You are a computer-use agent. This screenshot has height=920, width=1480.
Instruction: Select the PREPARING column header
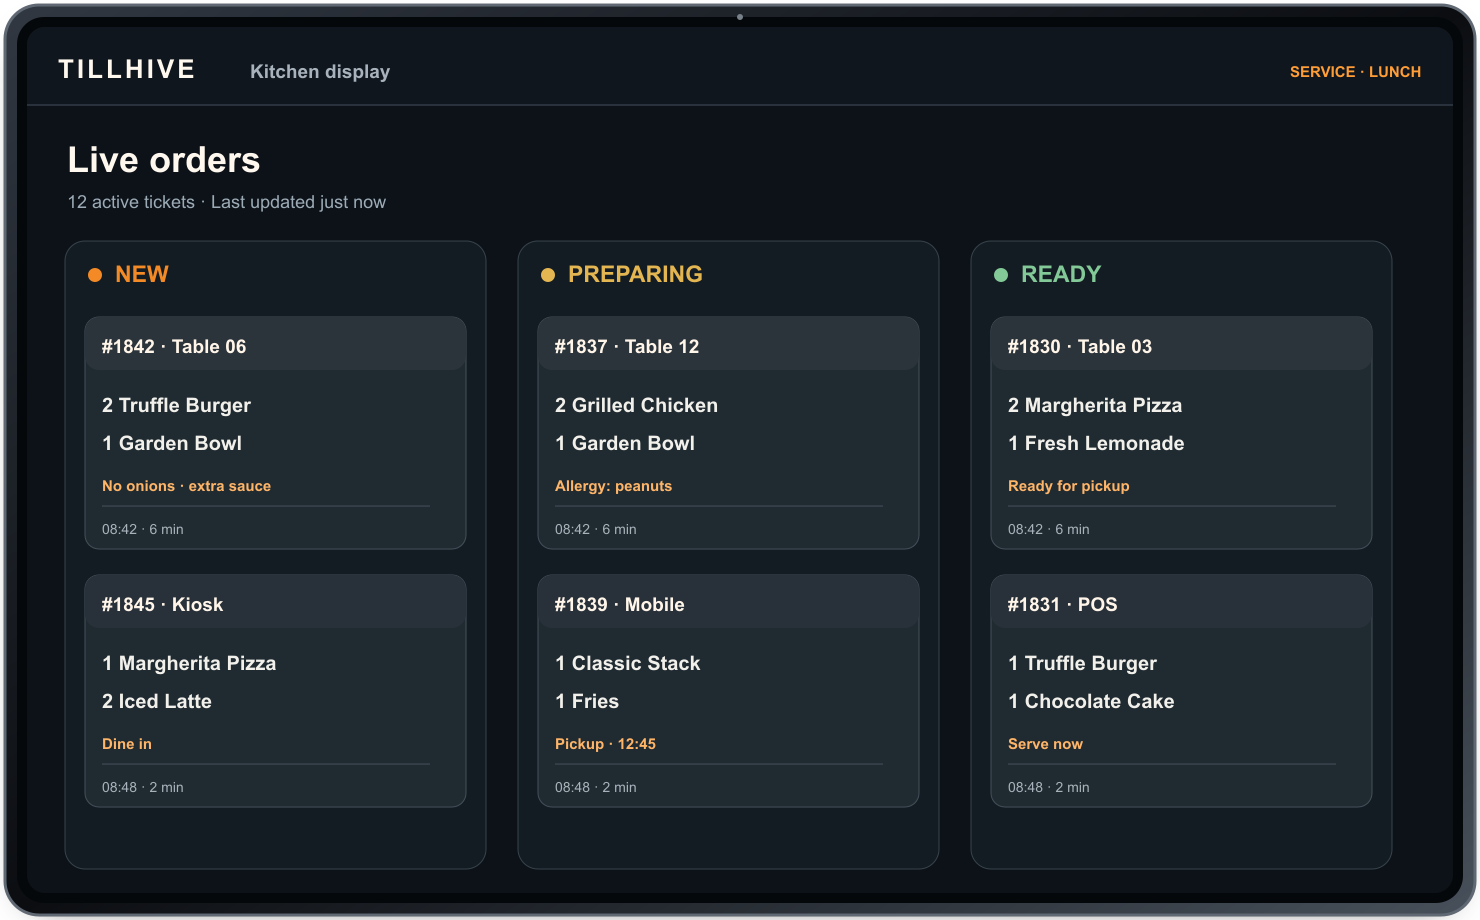[635, 274]
